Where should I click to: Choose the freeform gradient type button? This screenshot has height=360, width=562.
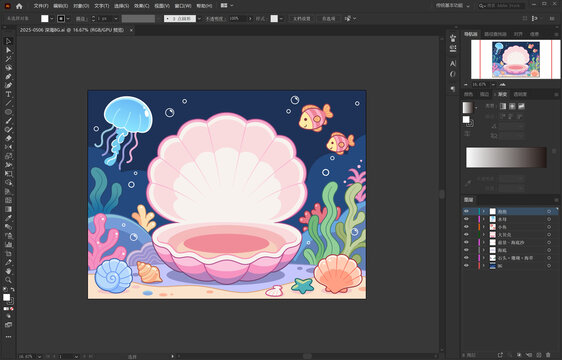[521, 106]
